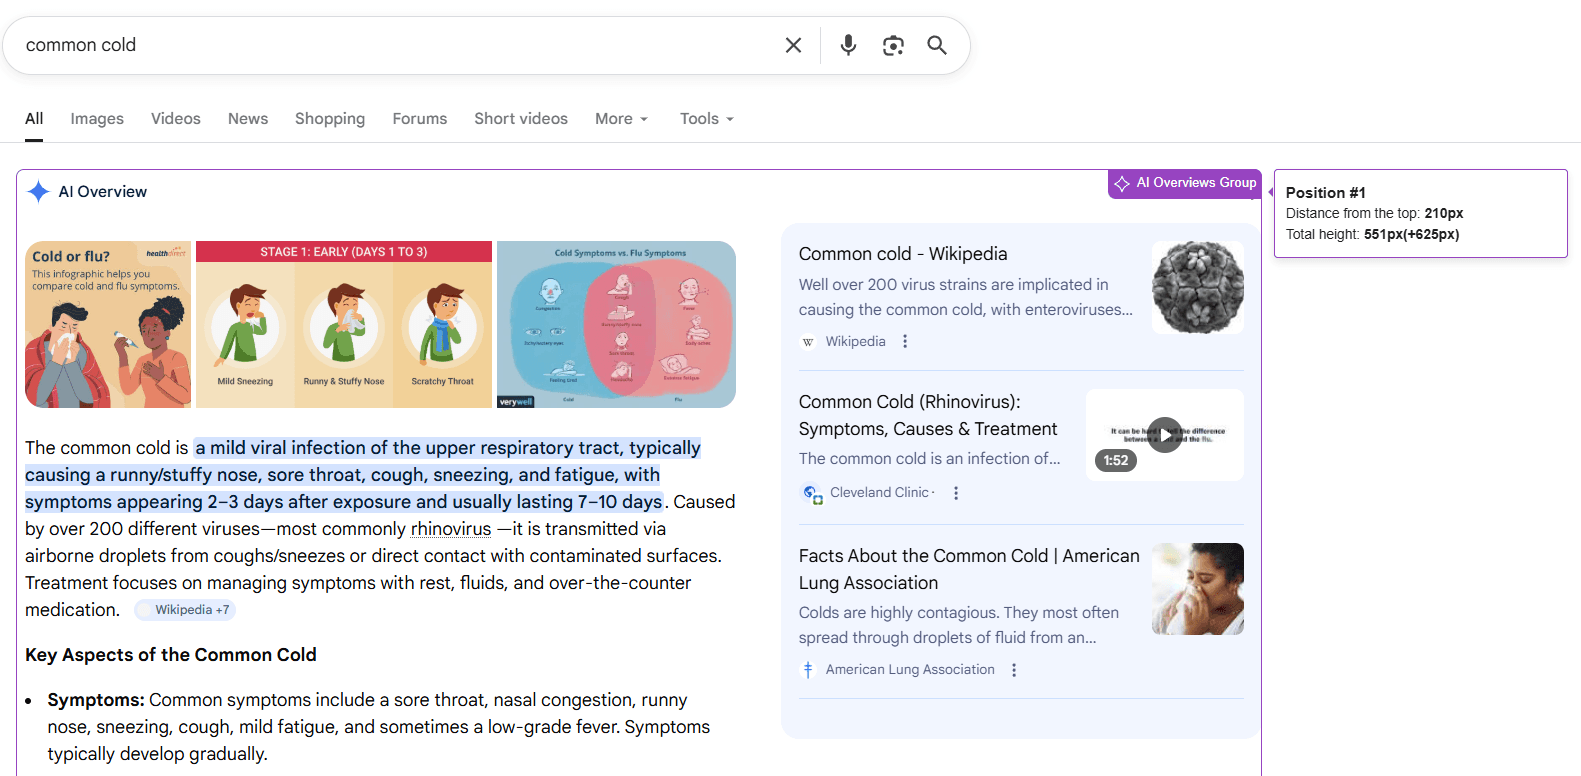Screen dimensions: 1581x776
Task: Open the News tab
Action: pos(248,119)
